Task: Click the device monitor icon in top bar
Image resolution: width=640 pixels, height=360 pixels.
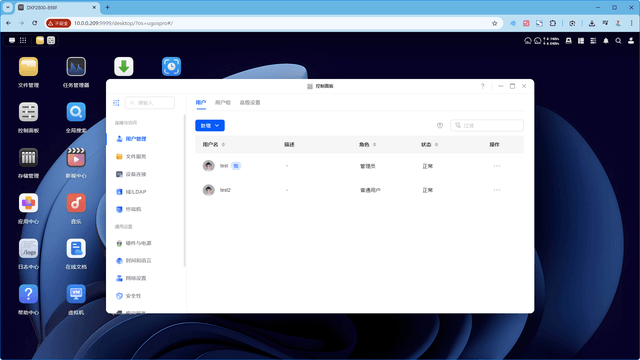Action: click(568, 41)
